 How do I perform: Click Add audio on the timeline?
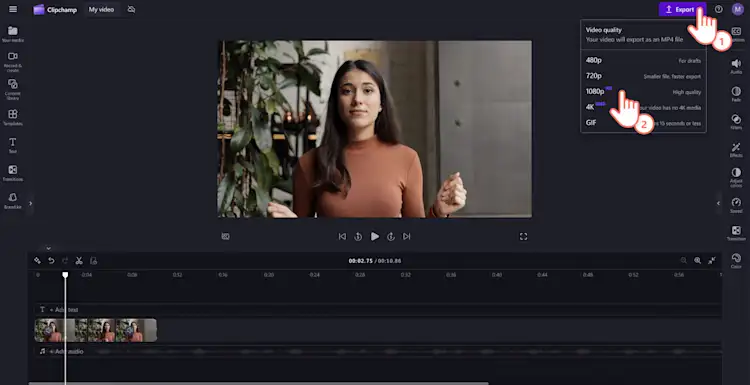(x=62, y=352)
